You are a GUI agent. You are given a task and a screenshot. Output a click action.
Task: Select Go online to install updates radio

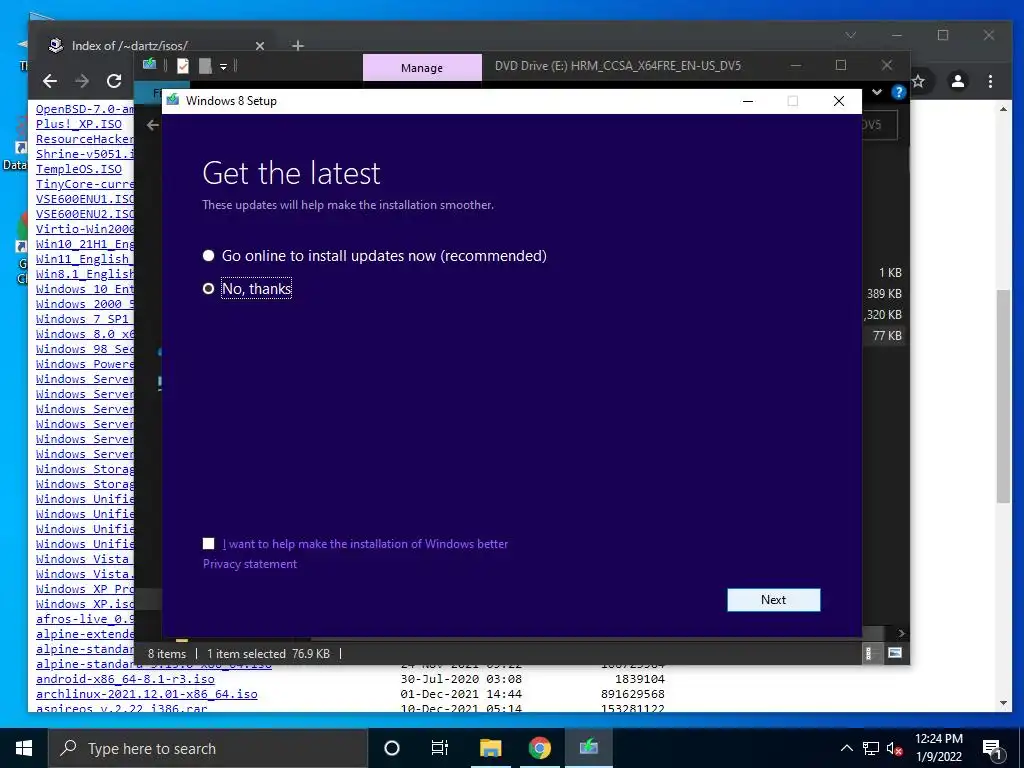point(208,255)
